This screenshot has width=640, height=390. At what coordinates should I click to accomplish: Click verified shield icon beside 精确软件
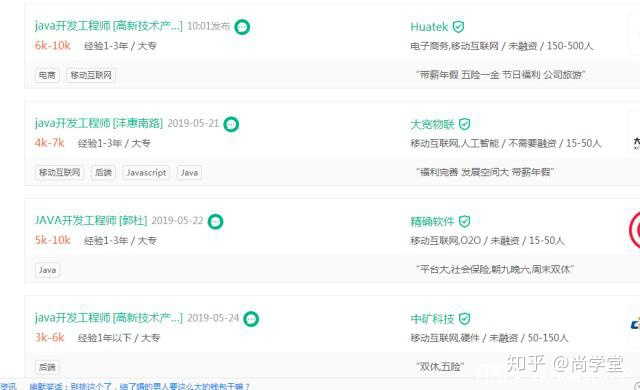coord(464,222)
